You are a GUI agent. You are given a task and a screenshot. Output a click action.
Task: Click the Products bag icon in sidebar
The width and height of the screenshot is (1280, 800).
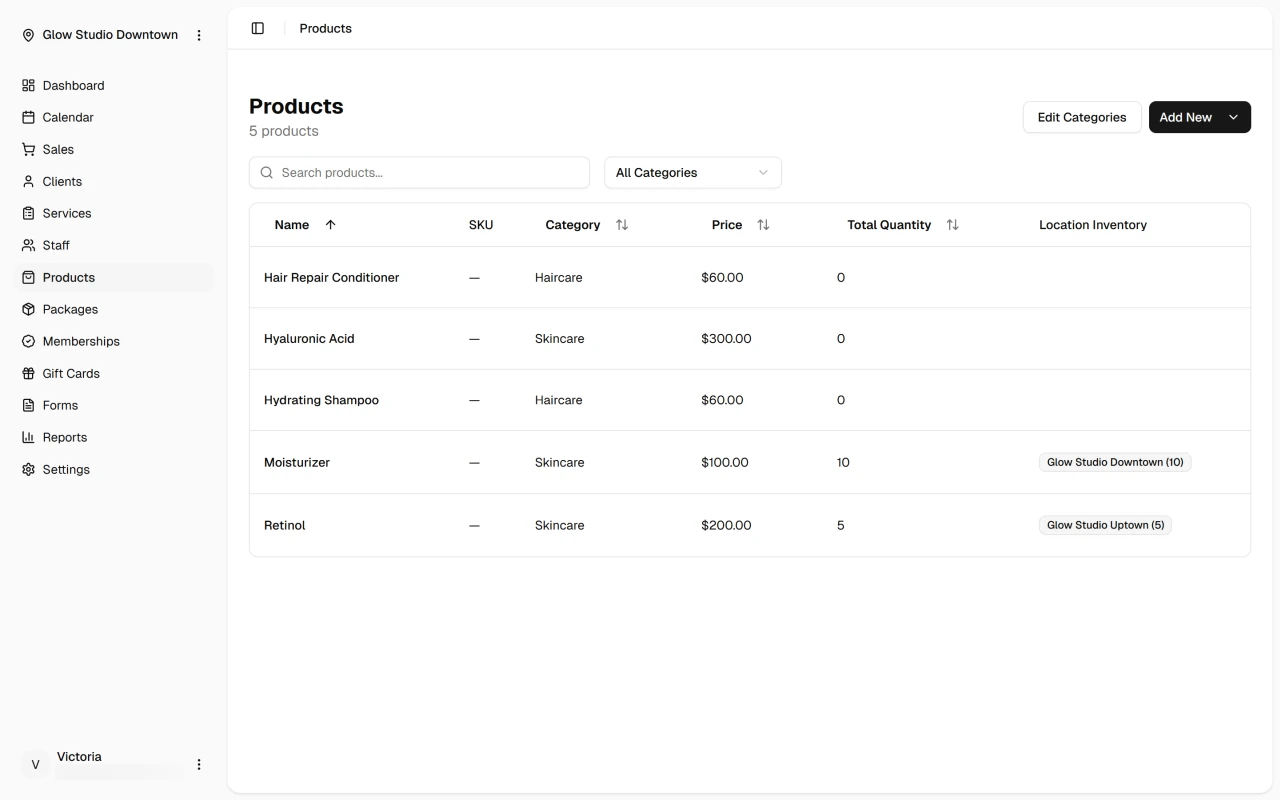click(28, 278)
